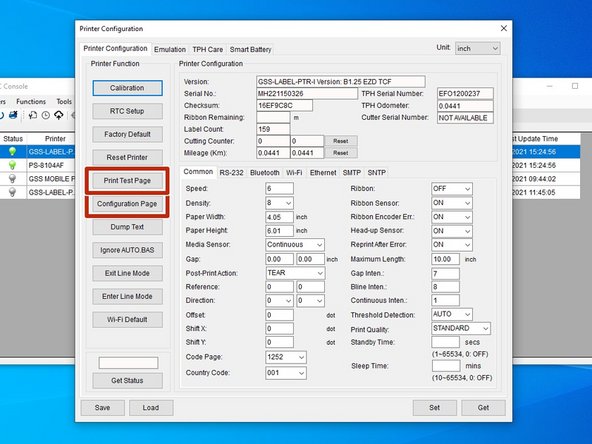Click the Get button
Viewport: 592px width, 444px height.
(483, 408)
